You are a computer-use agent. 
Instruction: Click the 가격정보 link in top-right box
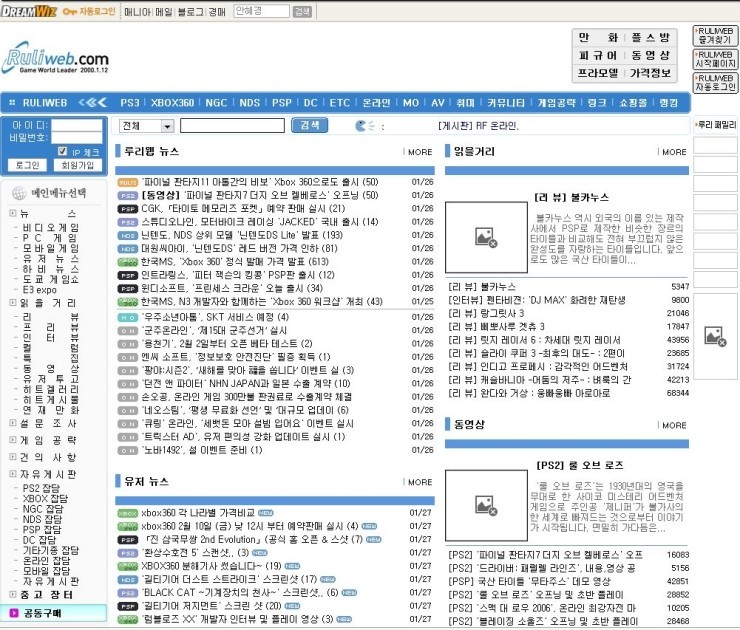650,73
